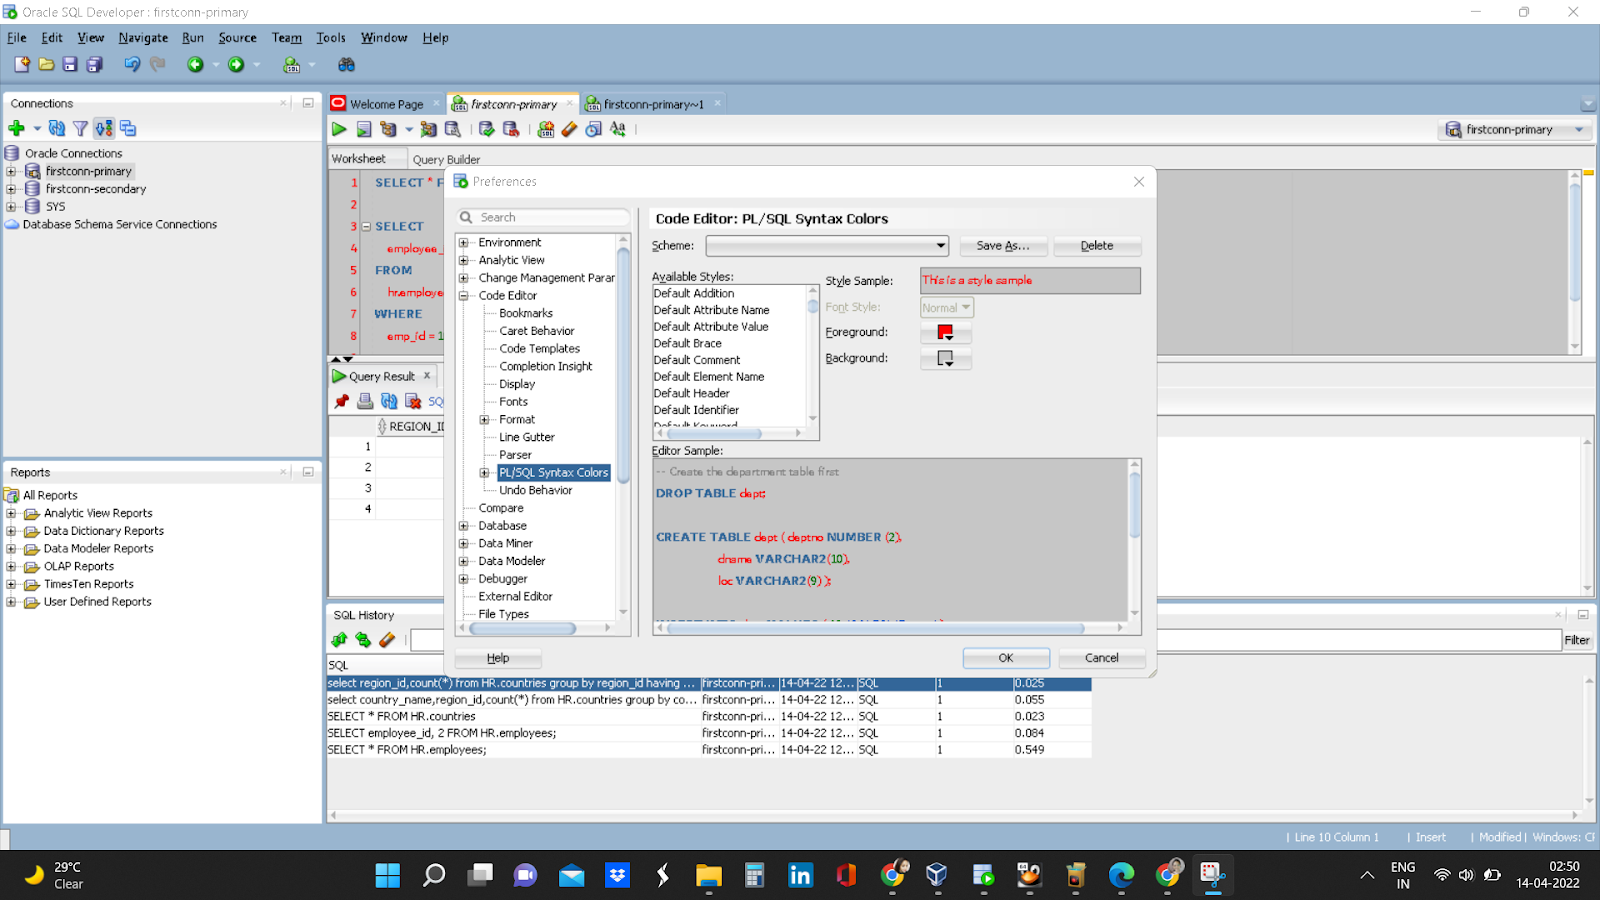
Task: Open the Tools menu
Action: (331, 38)
